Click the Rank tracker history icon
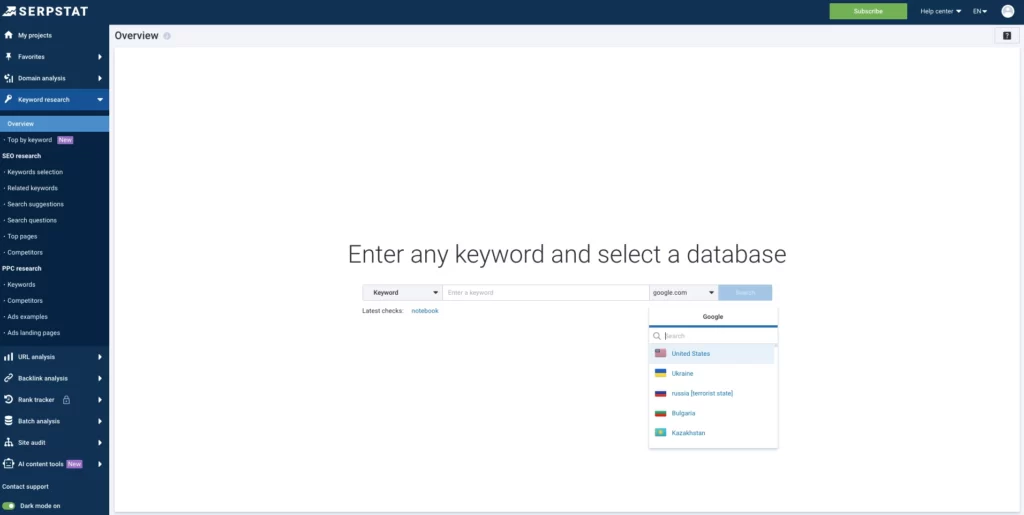Image resolution: width=1024 pixels, height=515 pixels. 8,399
